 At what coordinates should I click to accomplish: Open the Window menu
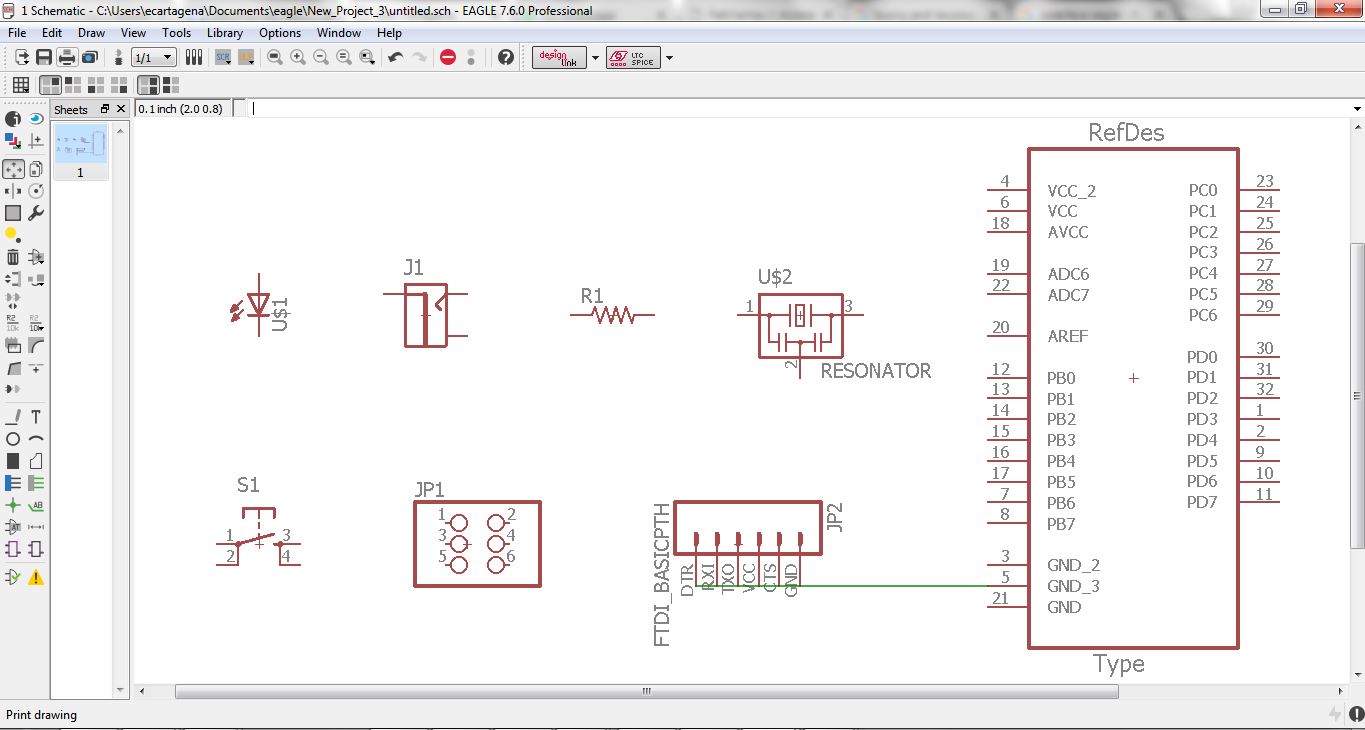[339, 33]
